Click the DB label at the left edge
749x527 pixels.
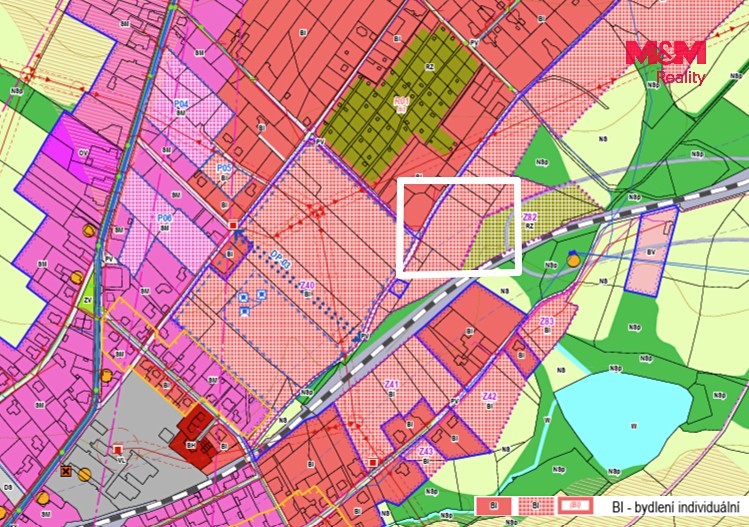pyautogui.click(x=8, y=487)
